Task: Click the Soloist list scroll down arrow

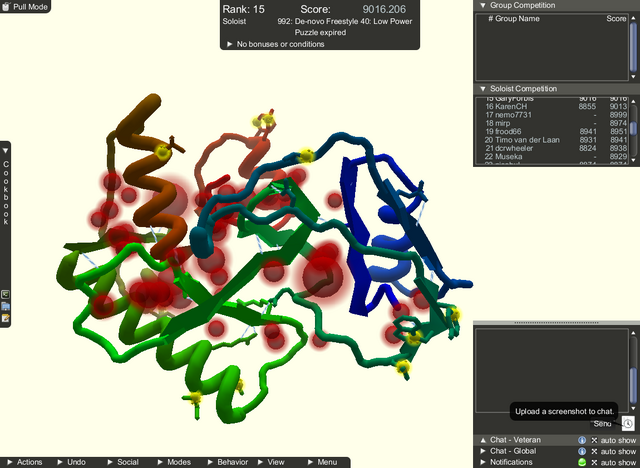Action: 633,161
